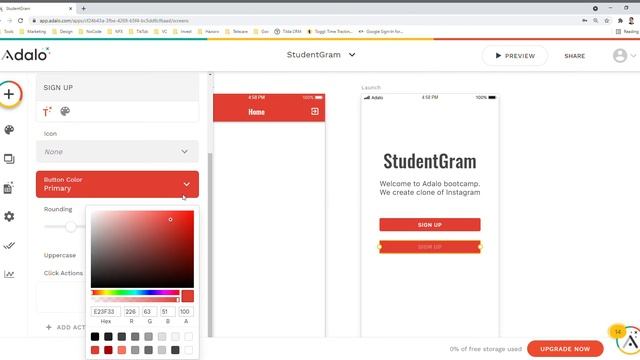Open the Design bookmarks folder

(62, 31)
